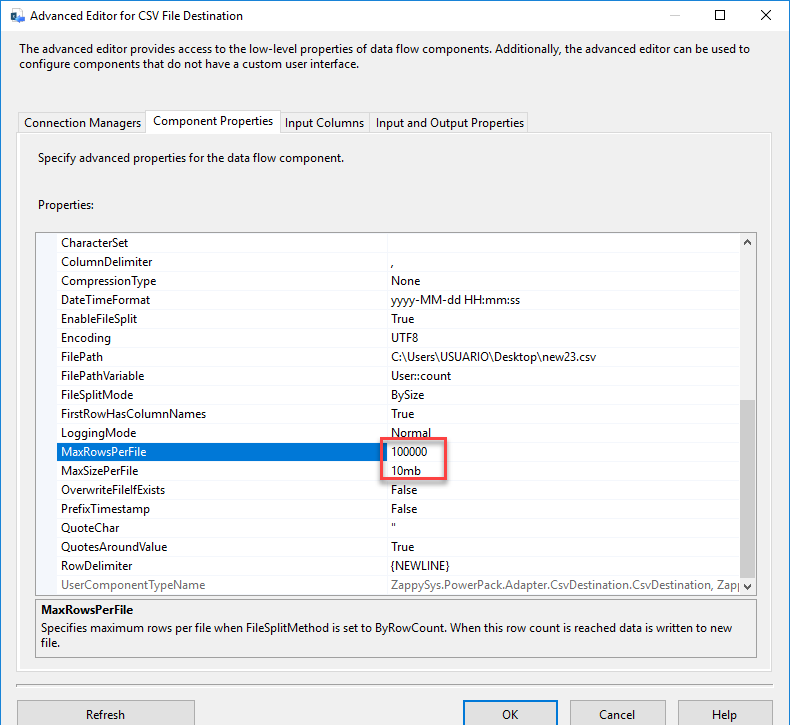Select the highlighted MaxRowsPerFile property
The image size is (790, 725).
pos(222,452)
